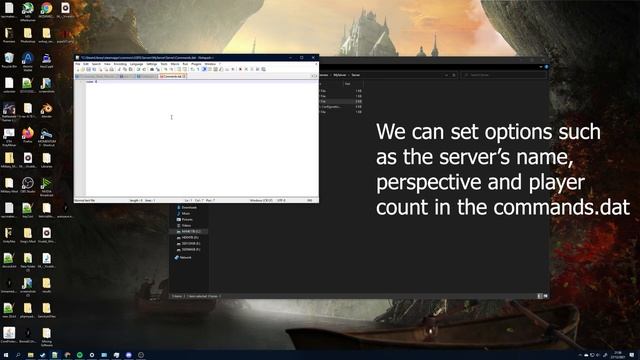Click the Undo icon in Notepad++ toolbar
This screenshot has height=360, width=640.
(x=138, y=69)
